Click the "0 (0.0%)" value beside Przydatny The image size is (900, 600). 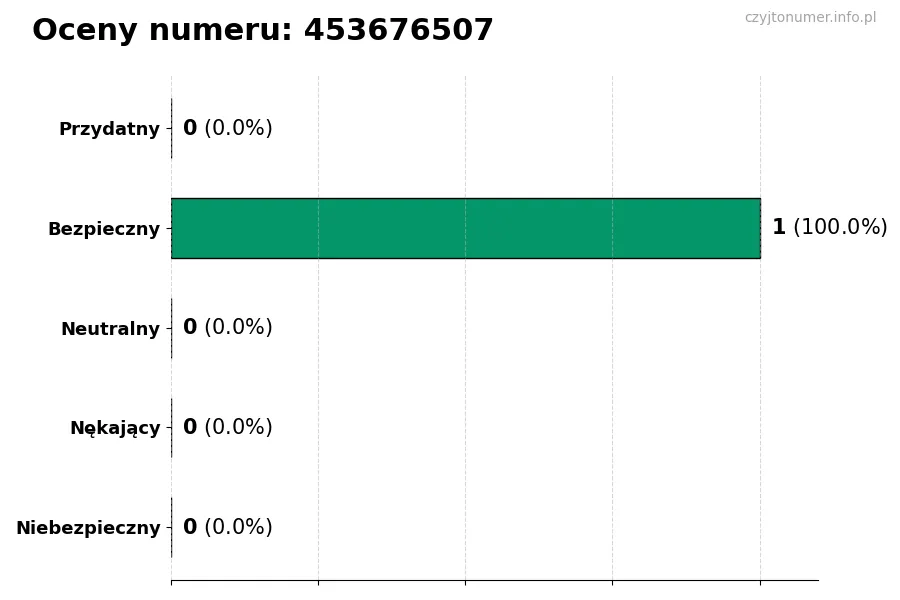click(227, 129)
